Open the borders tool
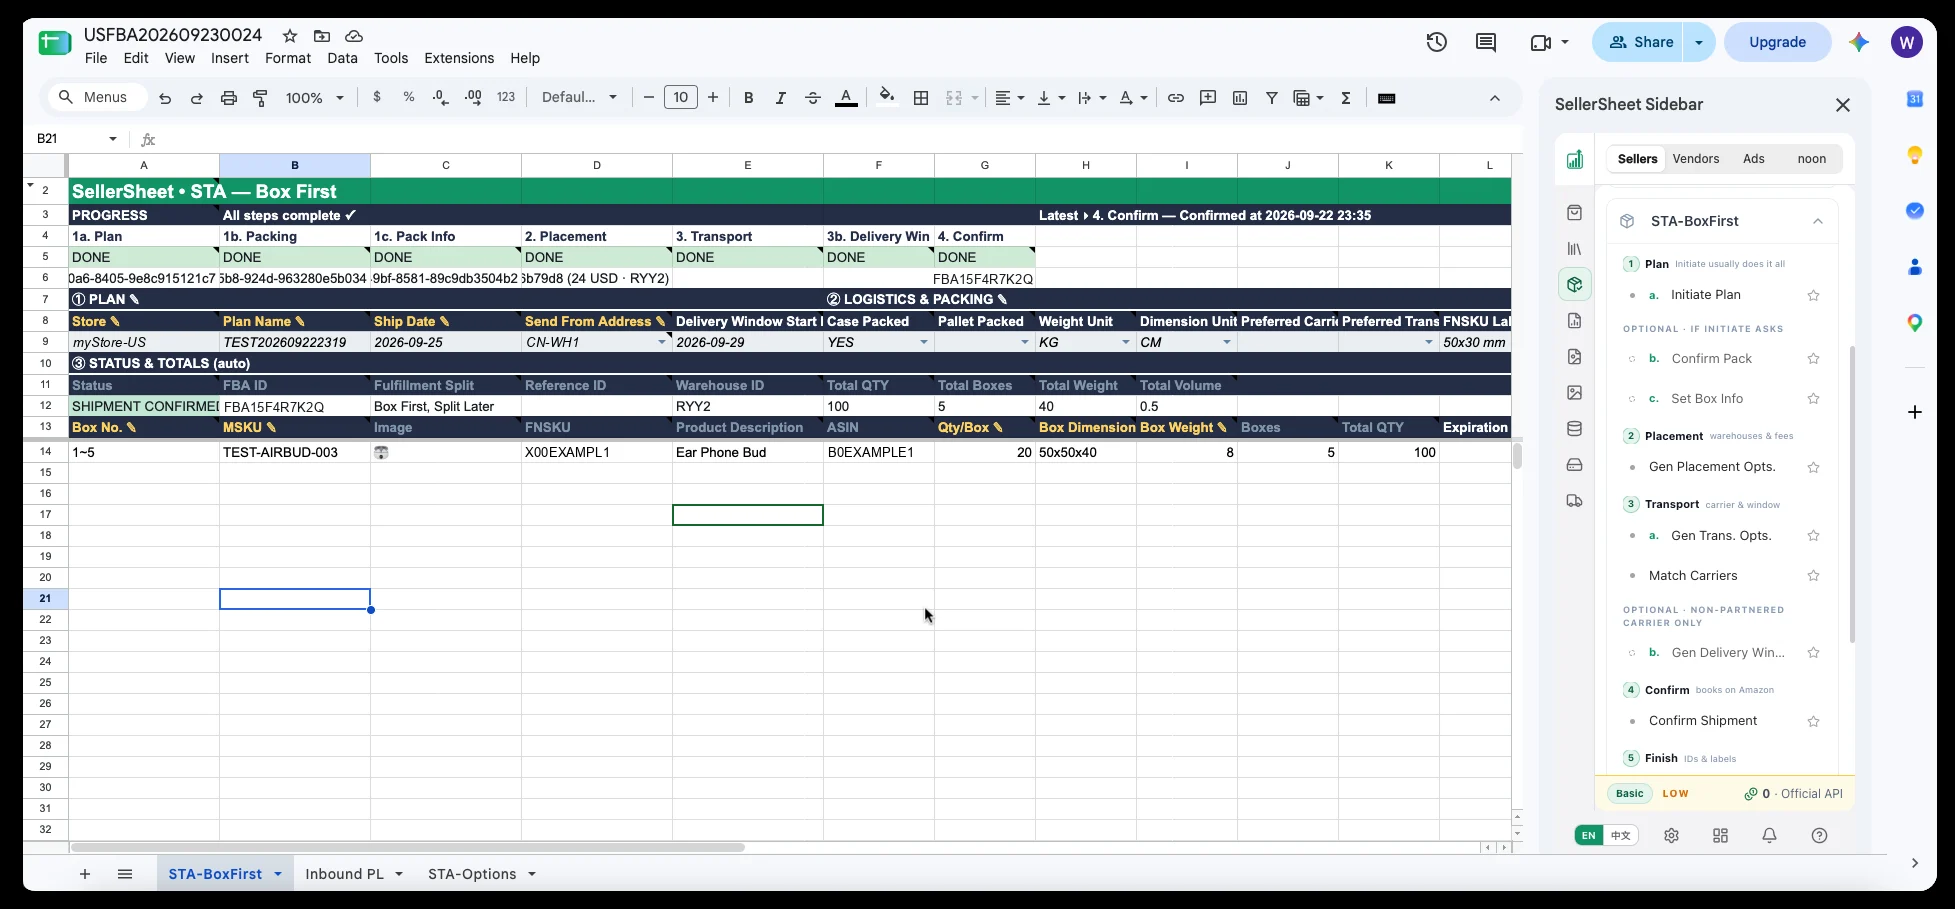This screenshot has height=909, width=1955. (922, 98)
